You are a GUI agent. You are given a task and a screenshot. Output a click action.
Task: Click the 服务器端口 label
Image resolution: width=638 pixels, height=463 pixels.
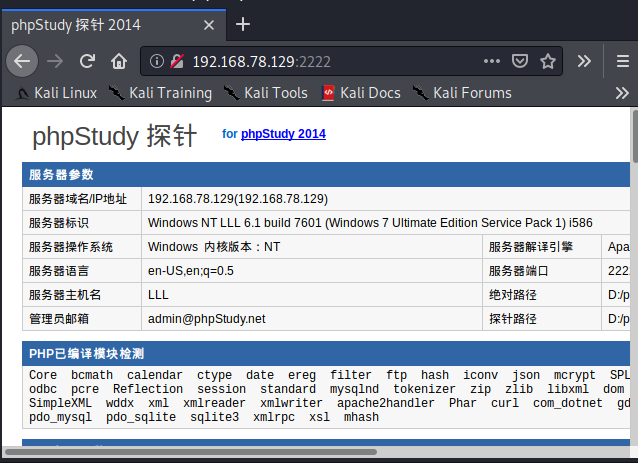coord(518,271)
